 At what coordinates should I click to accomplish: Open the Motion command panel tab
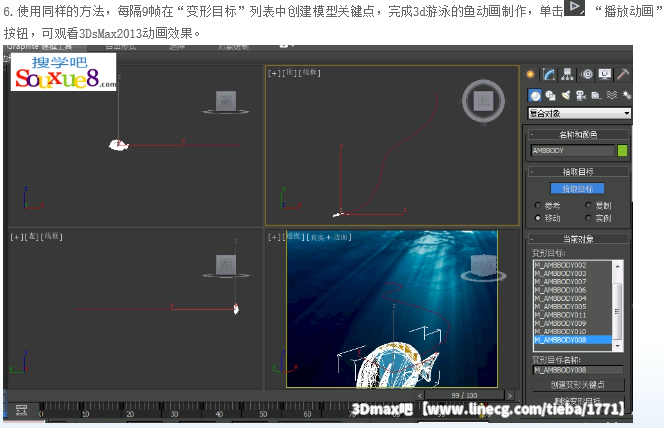[x=587, y=75]
